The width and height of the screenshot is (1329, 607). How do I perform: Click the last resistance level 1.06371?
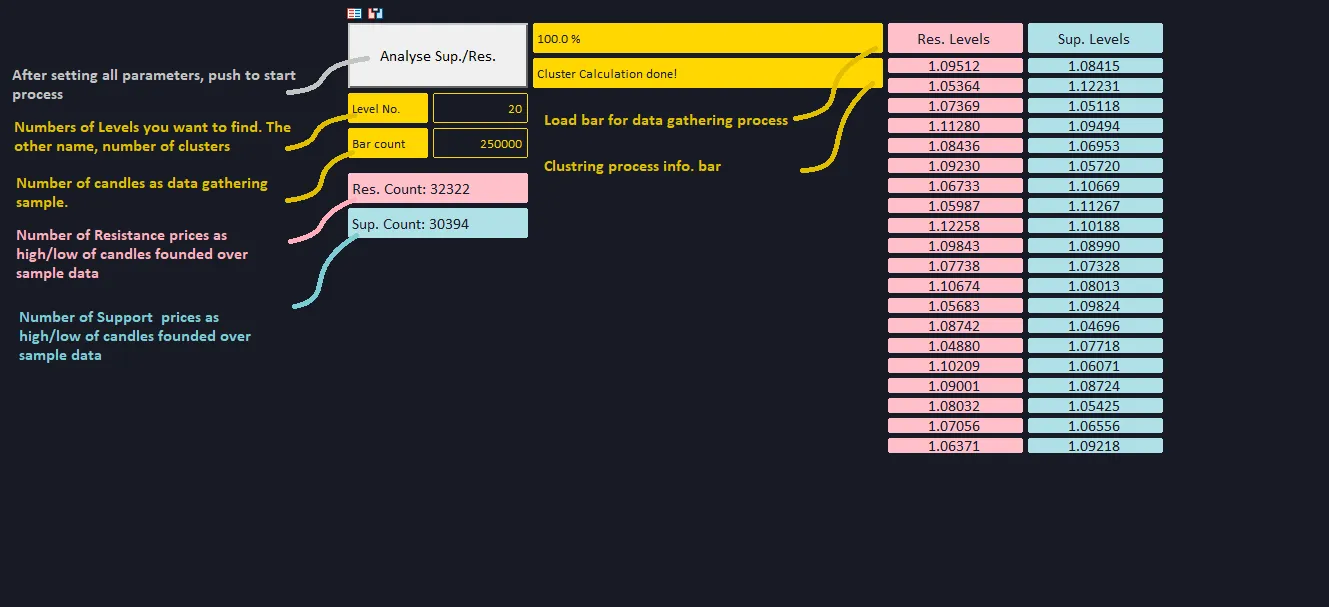(x=954, y=446)
